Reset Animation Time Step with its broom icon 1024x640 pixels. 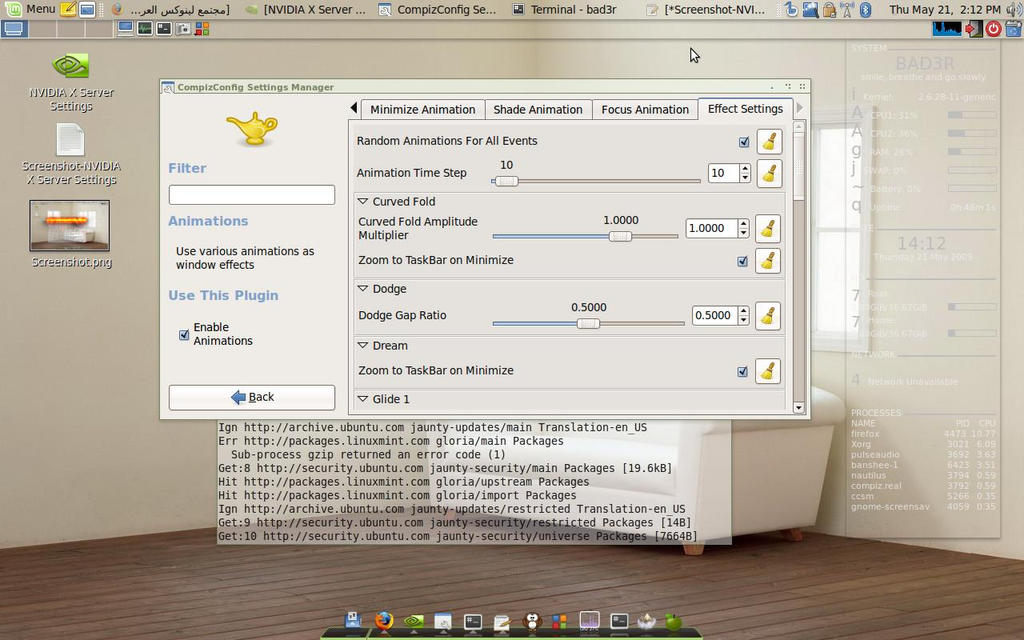[769, 174]
